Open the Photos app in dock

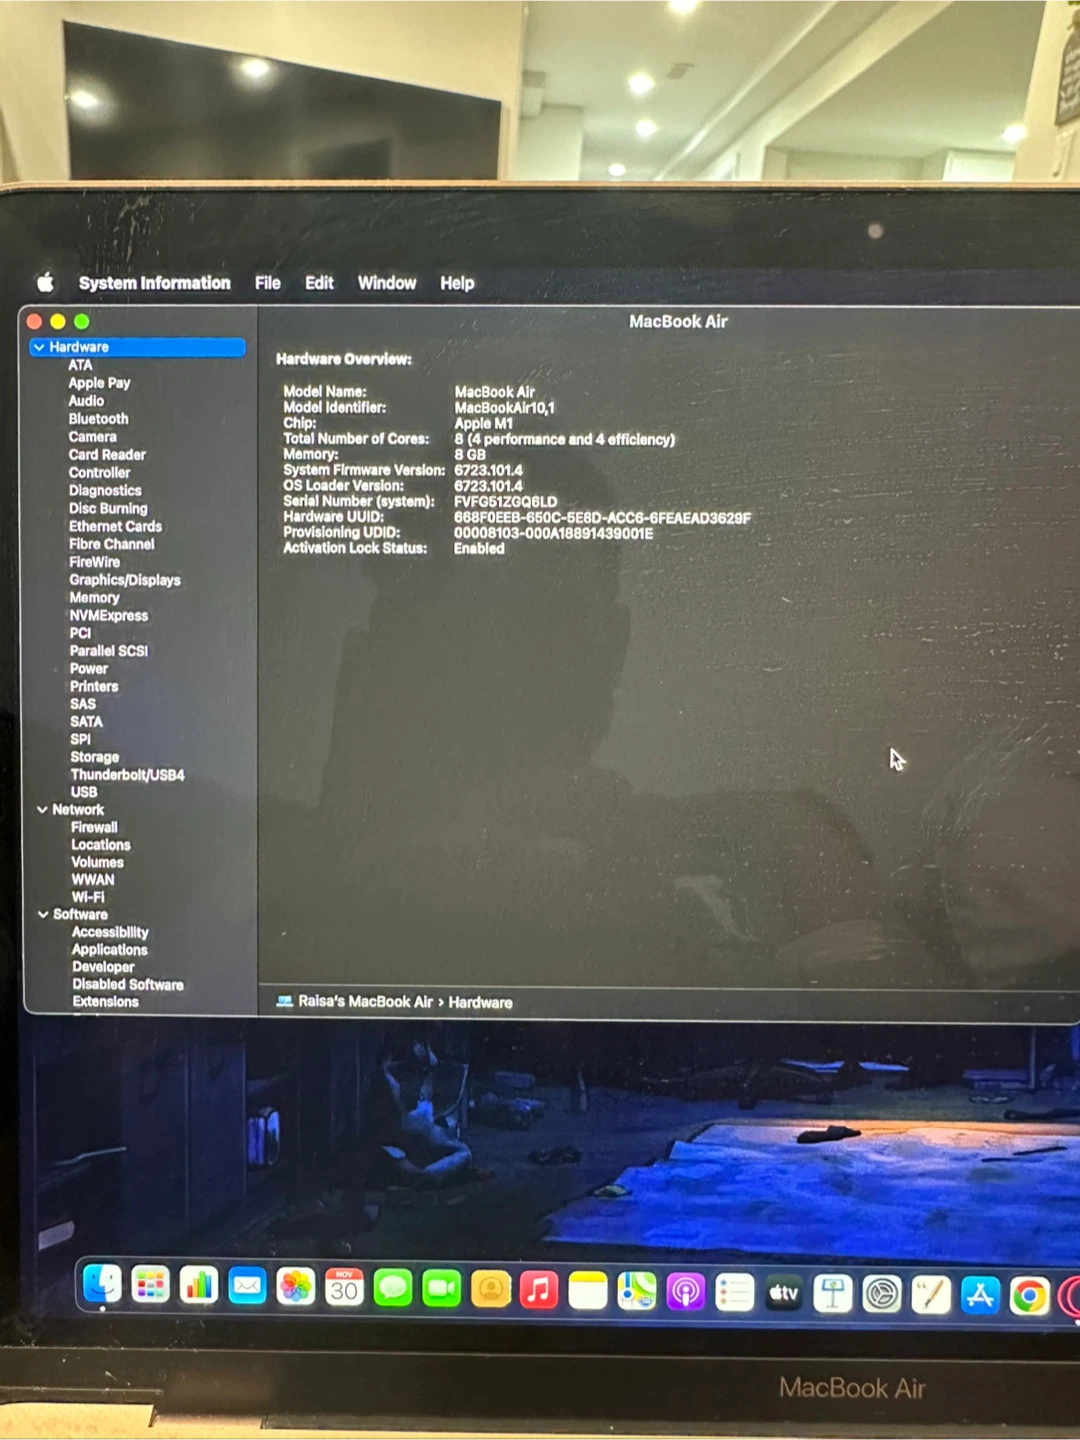296,1287
